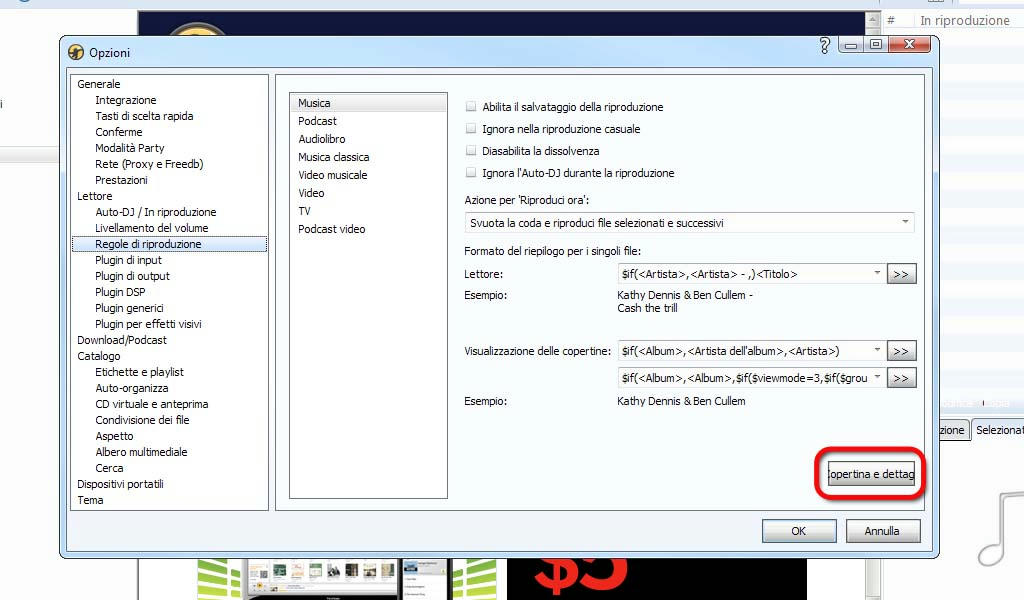Select the Video entry in the type list
Screen dimensions: 1024x600
click(x=312, y=193)
